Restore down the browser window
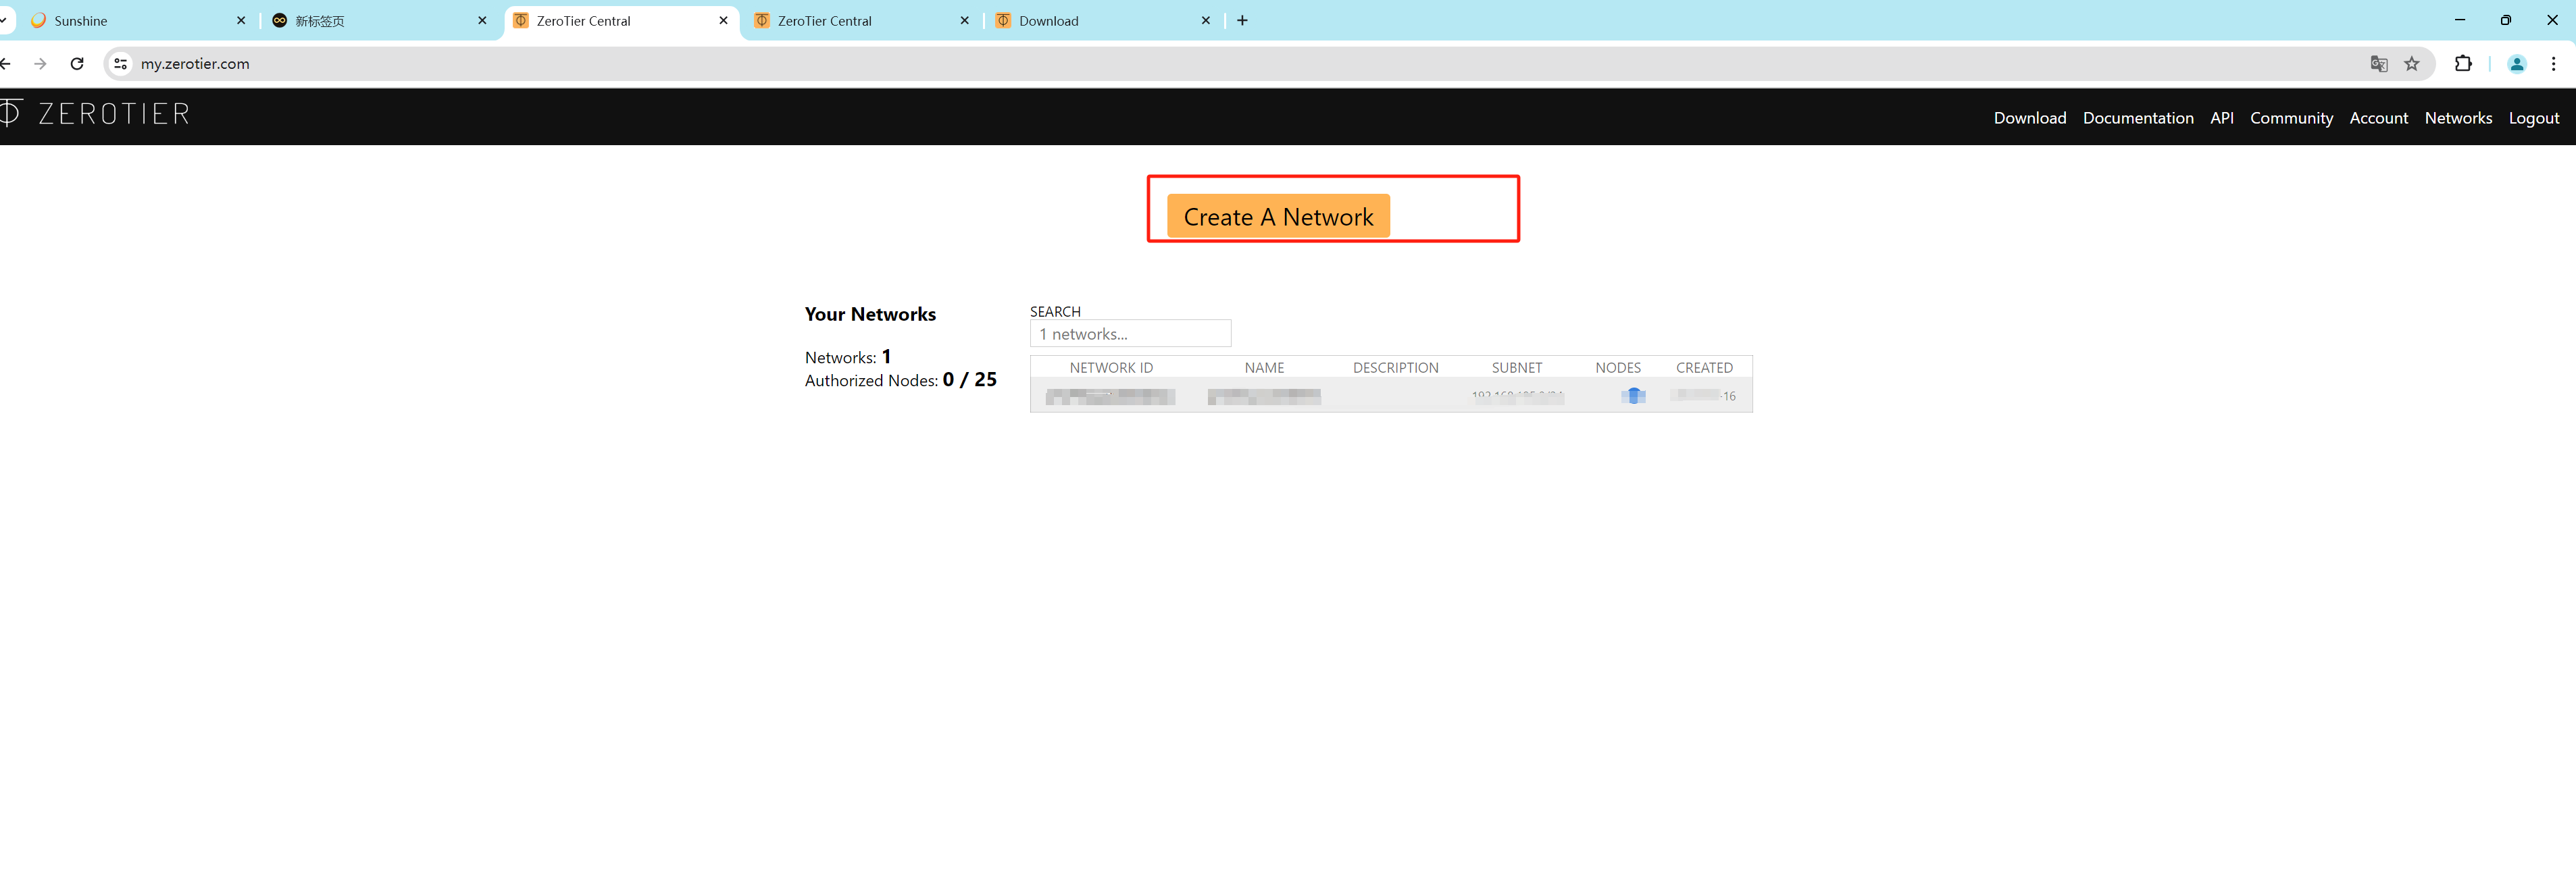The width and height of the screenshot is (2576, 896). [2505, 20]
